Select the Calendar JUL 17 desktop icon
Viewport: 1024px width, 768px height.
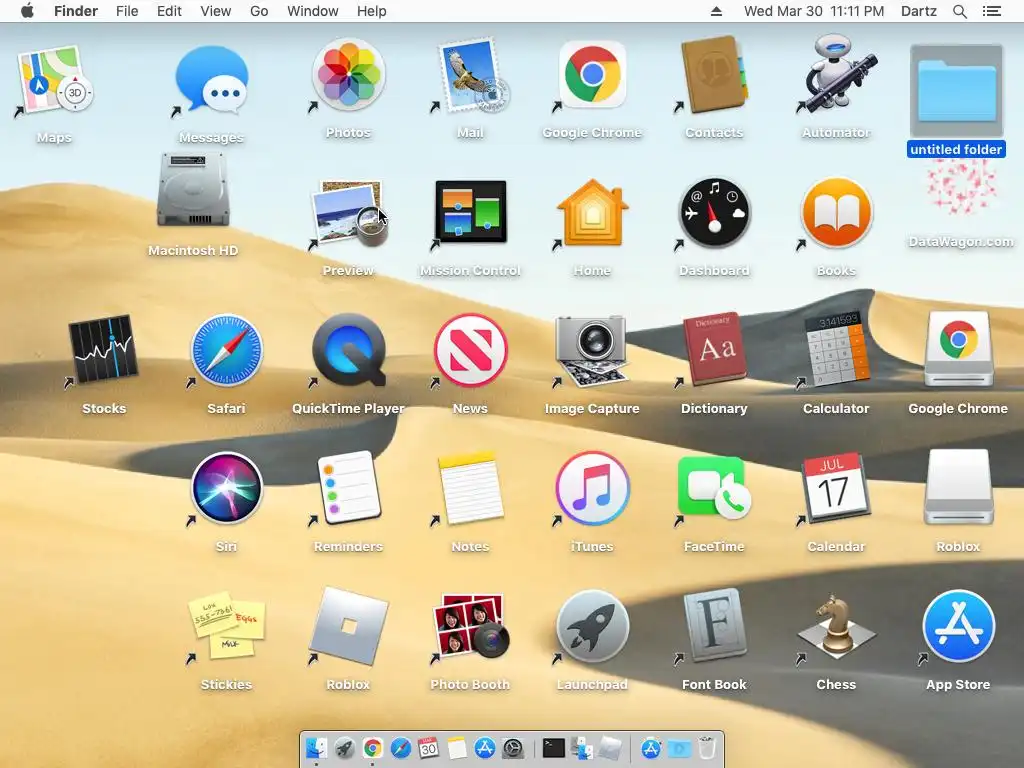(x=836, y=487)
